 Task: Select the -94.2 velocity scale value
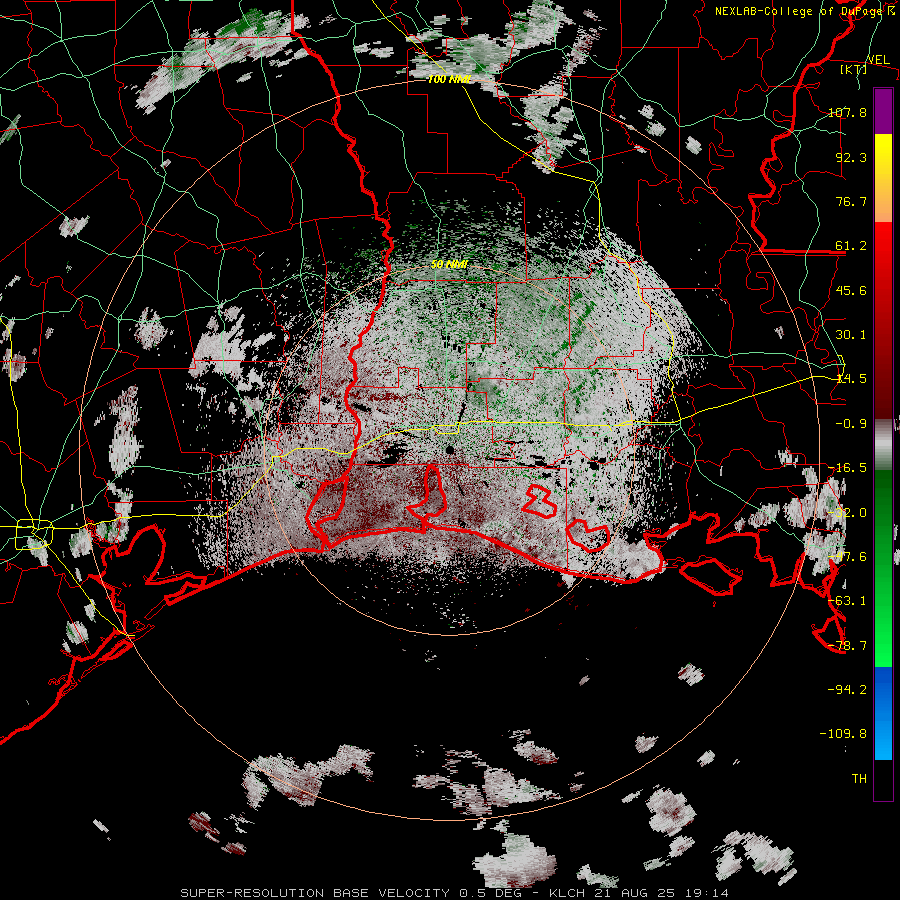pyautogui.click(x=847, y=690)
